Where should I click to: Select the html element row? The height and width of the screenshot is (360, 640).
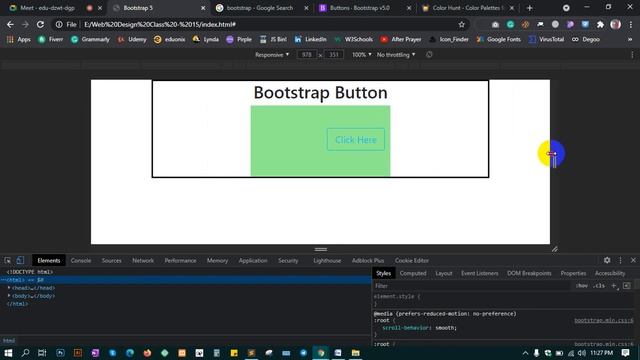[x=185, y=280]
